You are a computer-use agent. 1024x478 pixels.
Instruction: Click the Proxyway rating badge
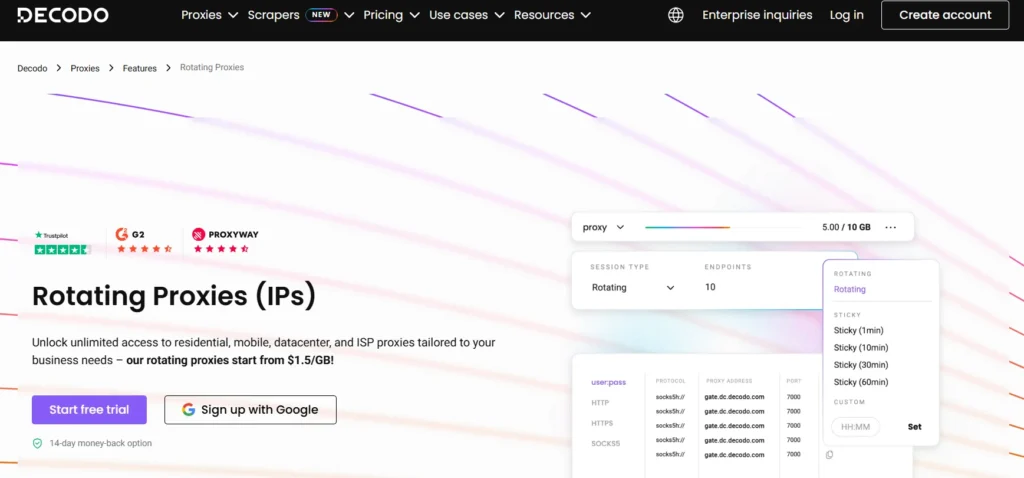225,240
